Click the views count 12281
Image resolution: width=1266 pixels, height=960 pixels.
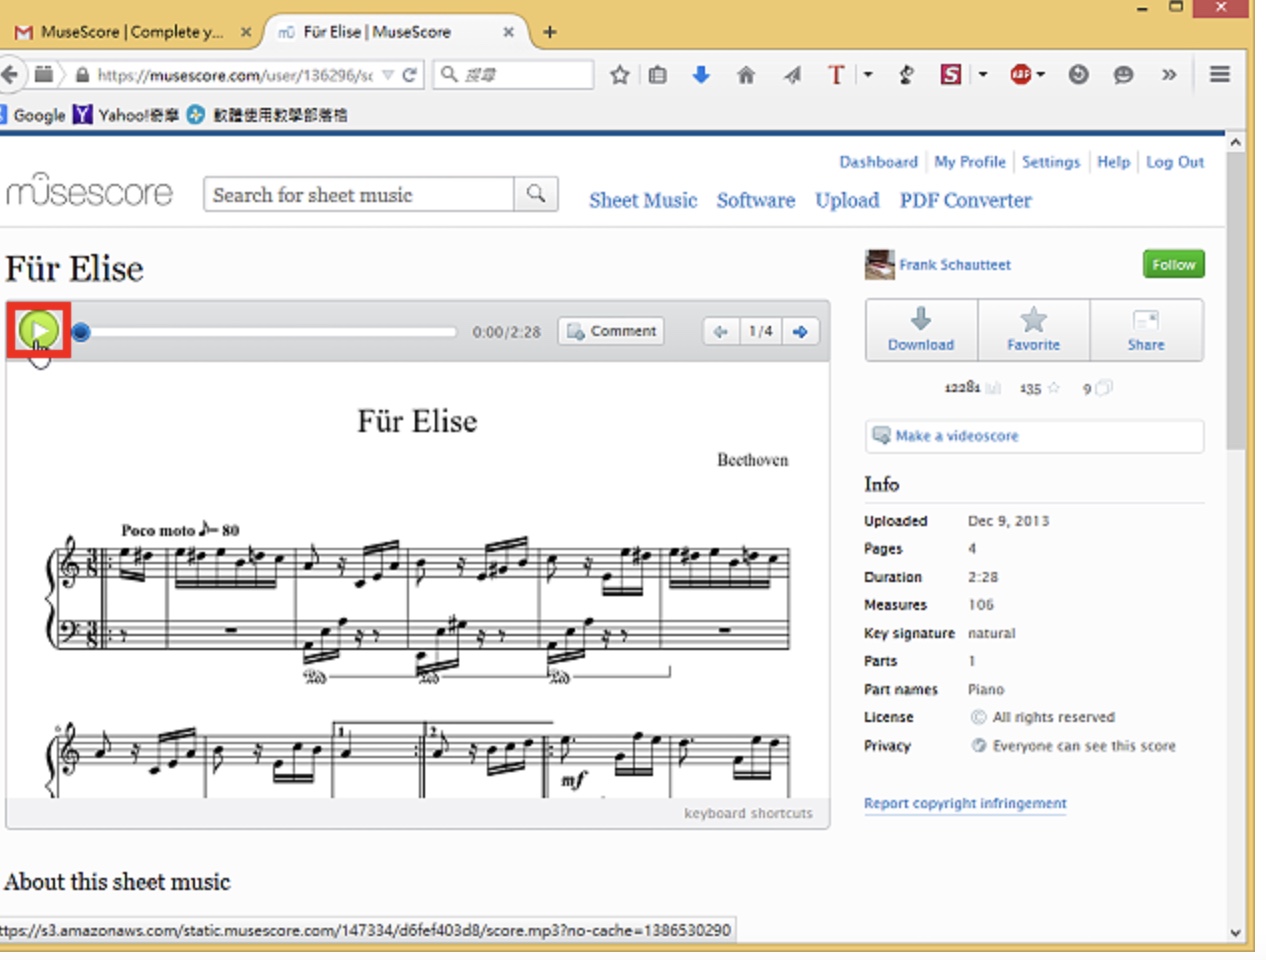[962, 388]
